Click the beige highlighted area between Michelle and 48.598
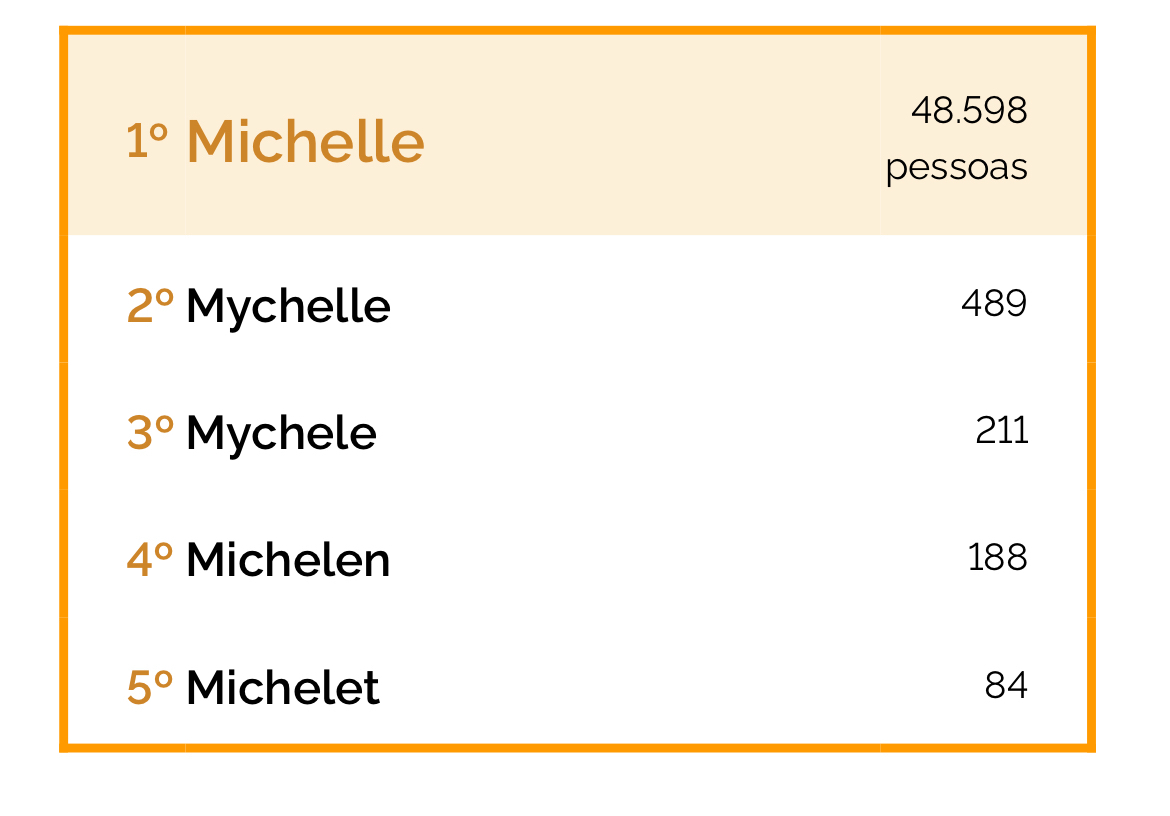The height and width of the screenshot is (816, 1170). (x=650, y=140)
